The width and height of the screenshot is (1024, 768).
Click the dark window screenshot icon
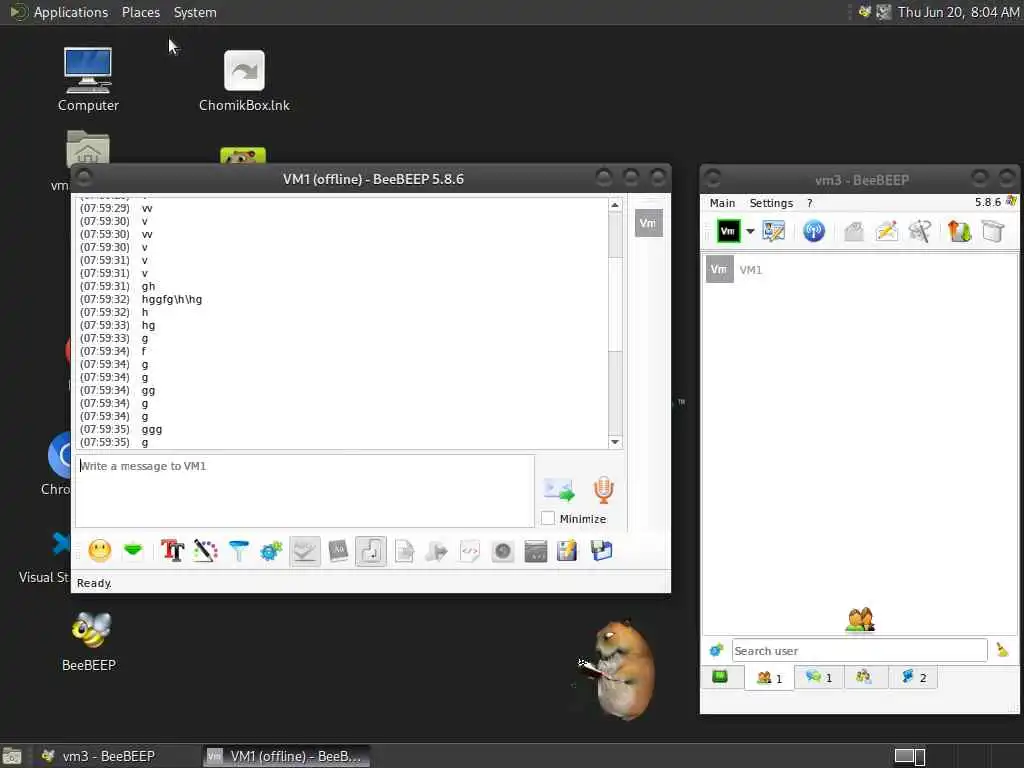tap(536, 551)
